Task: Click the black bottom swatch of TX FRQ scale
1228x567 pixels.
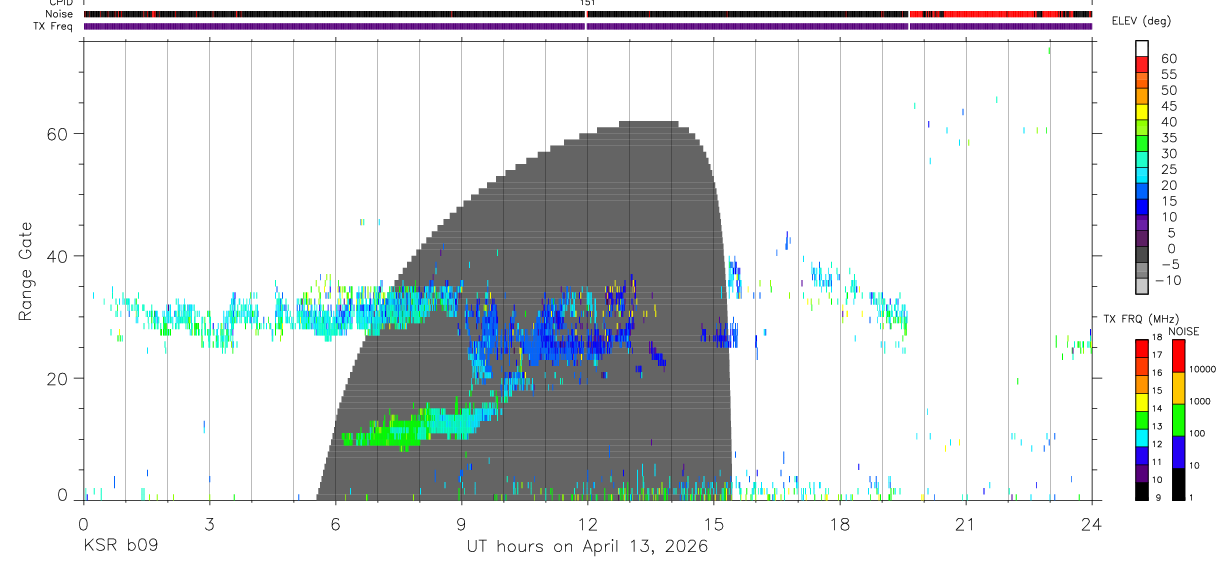Action: pyautogui.click(x=1142, y=492)
